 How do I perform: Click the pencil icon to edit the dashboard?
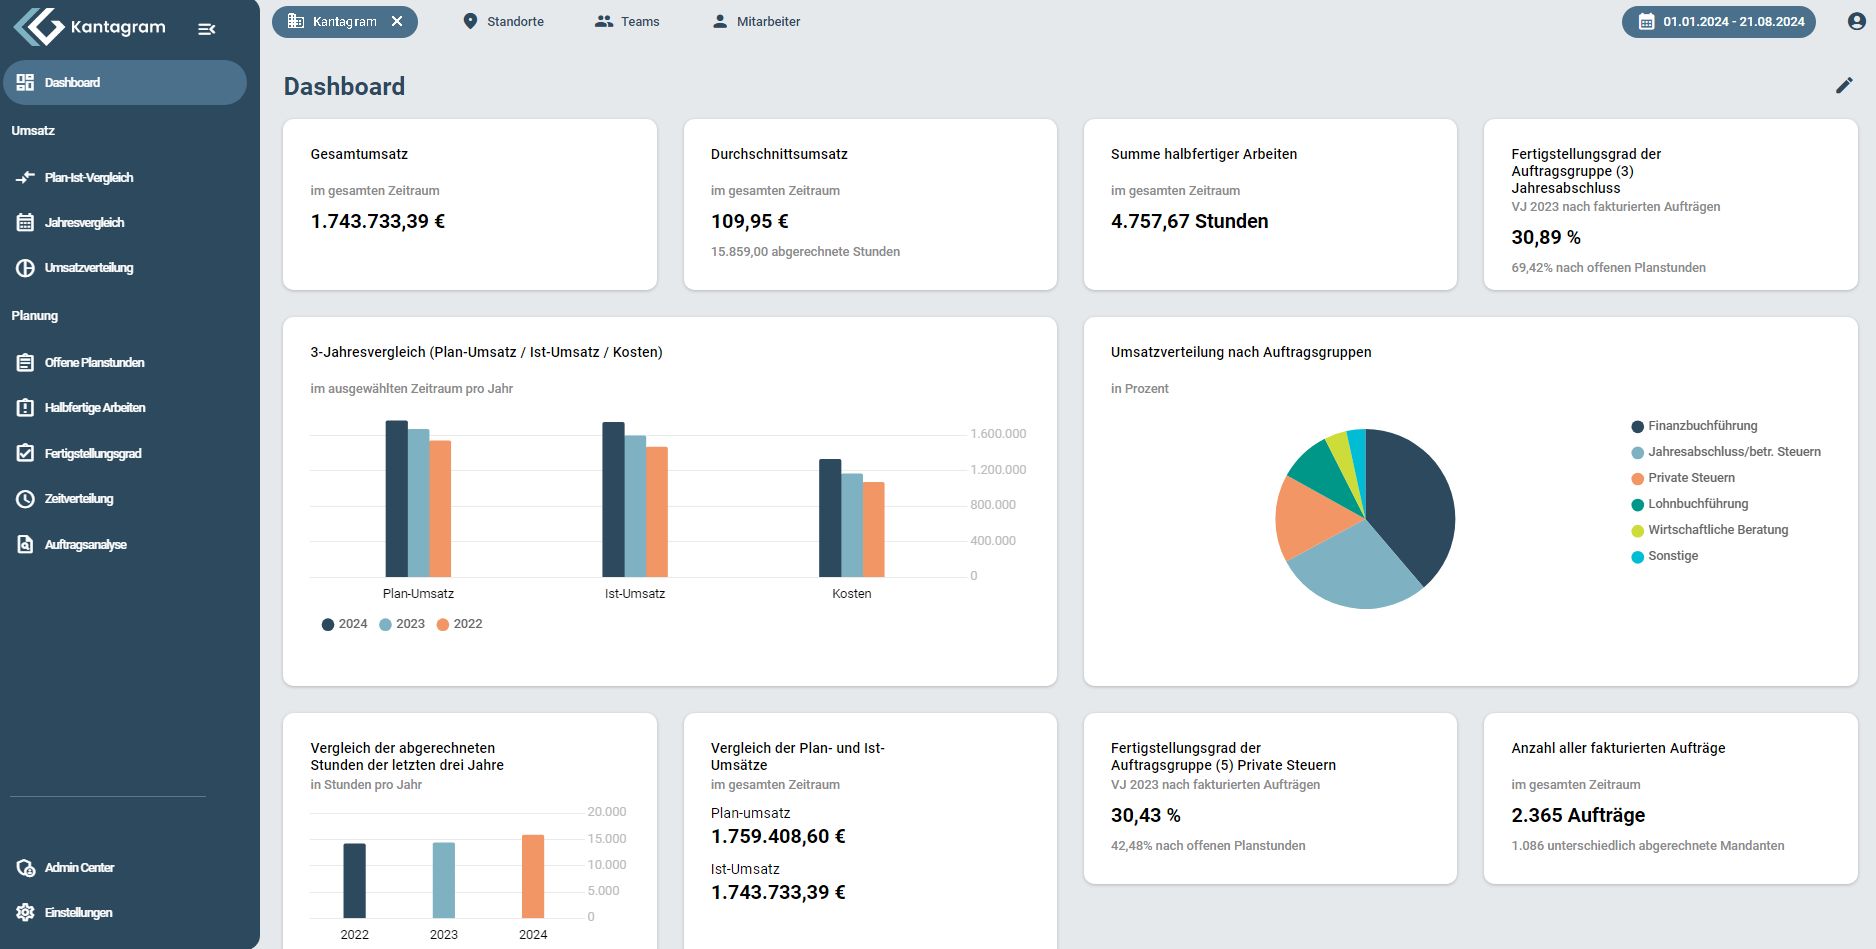pyautogui.click(x=1844, y=86)
